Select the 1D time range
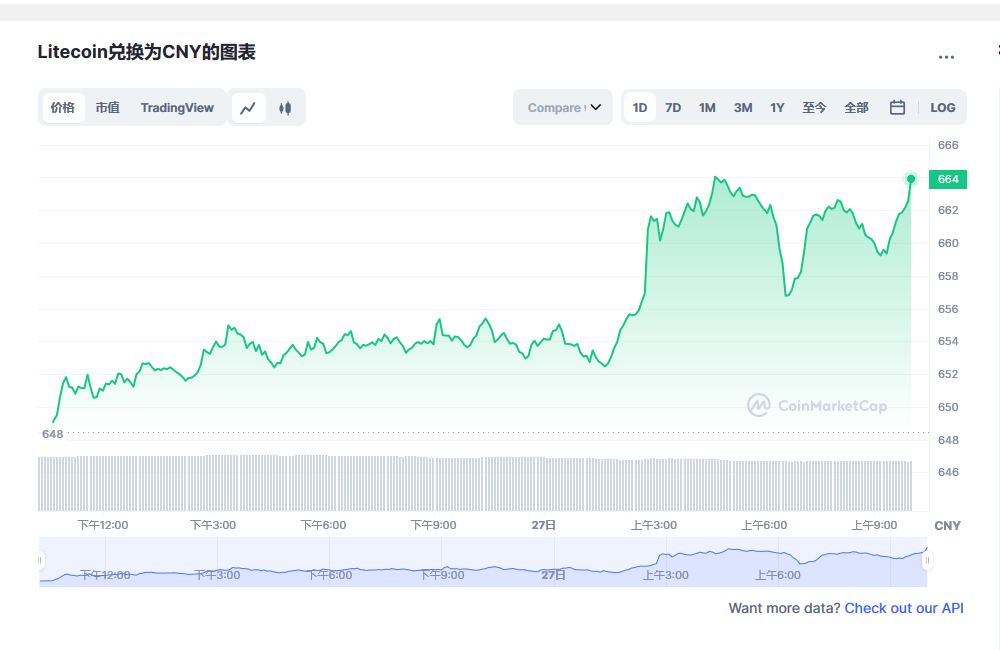 [x=640, y=108]
